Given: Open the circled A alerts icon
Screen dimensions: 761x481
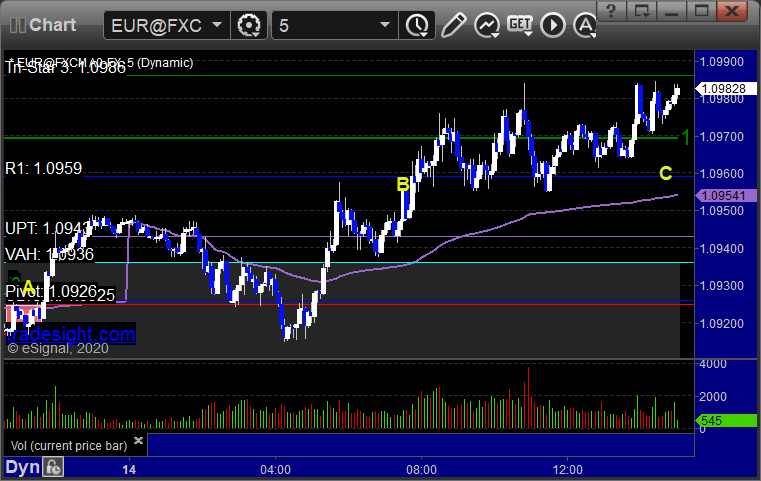Looking at the screenshot, I should pos(585,25).
